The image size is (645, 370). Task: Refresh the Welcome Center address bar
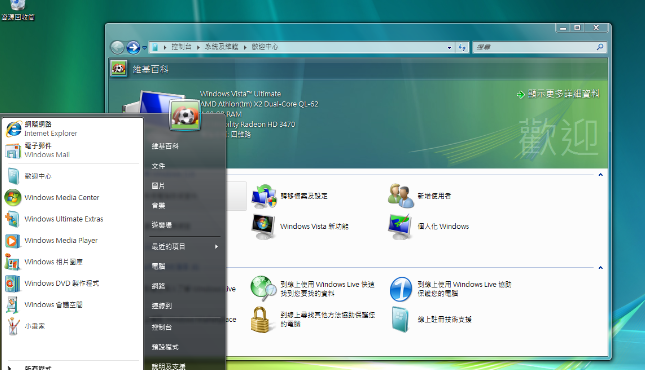(x=462, y=47)
